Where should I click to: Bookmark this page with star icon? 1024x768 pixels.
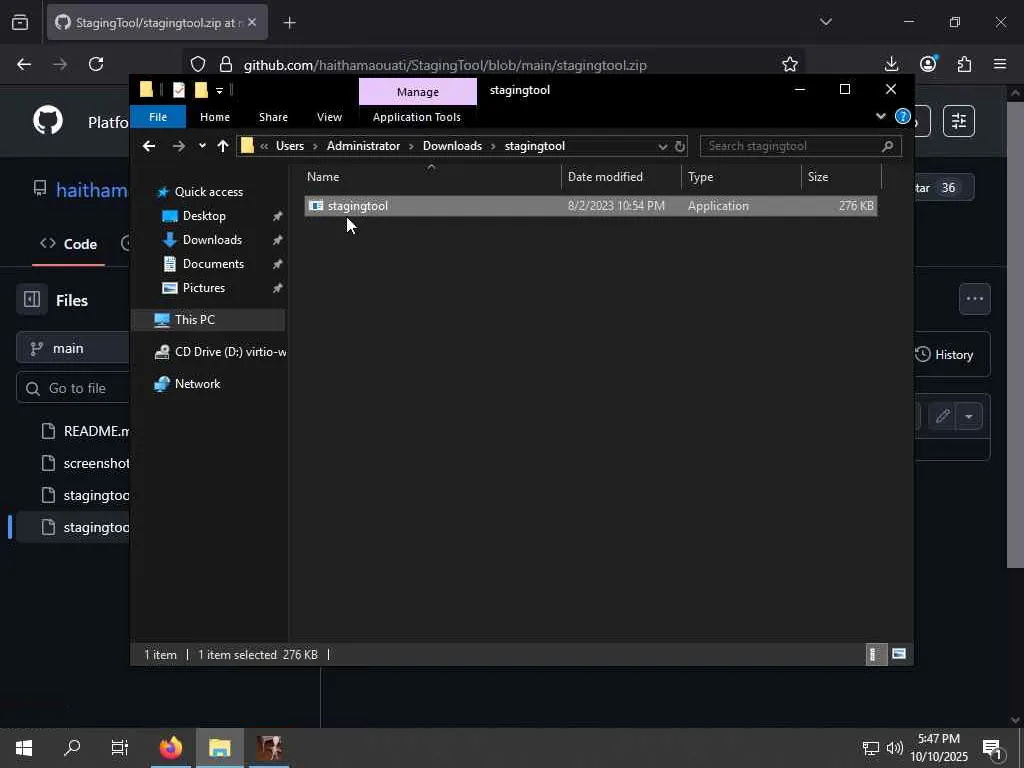tap(790, 64)
